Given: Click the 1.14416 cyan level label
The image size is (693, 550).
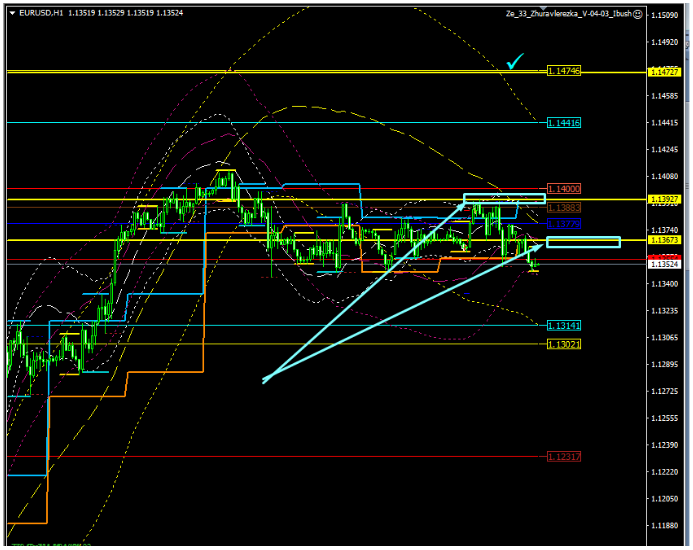Looking at the screenshot, I should (565, 122).
